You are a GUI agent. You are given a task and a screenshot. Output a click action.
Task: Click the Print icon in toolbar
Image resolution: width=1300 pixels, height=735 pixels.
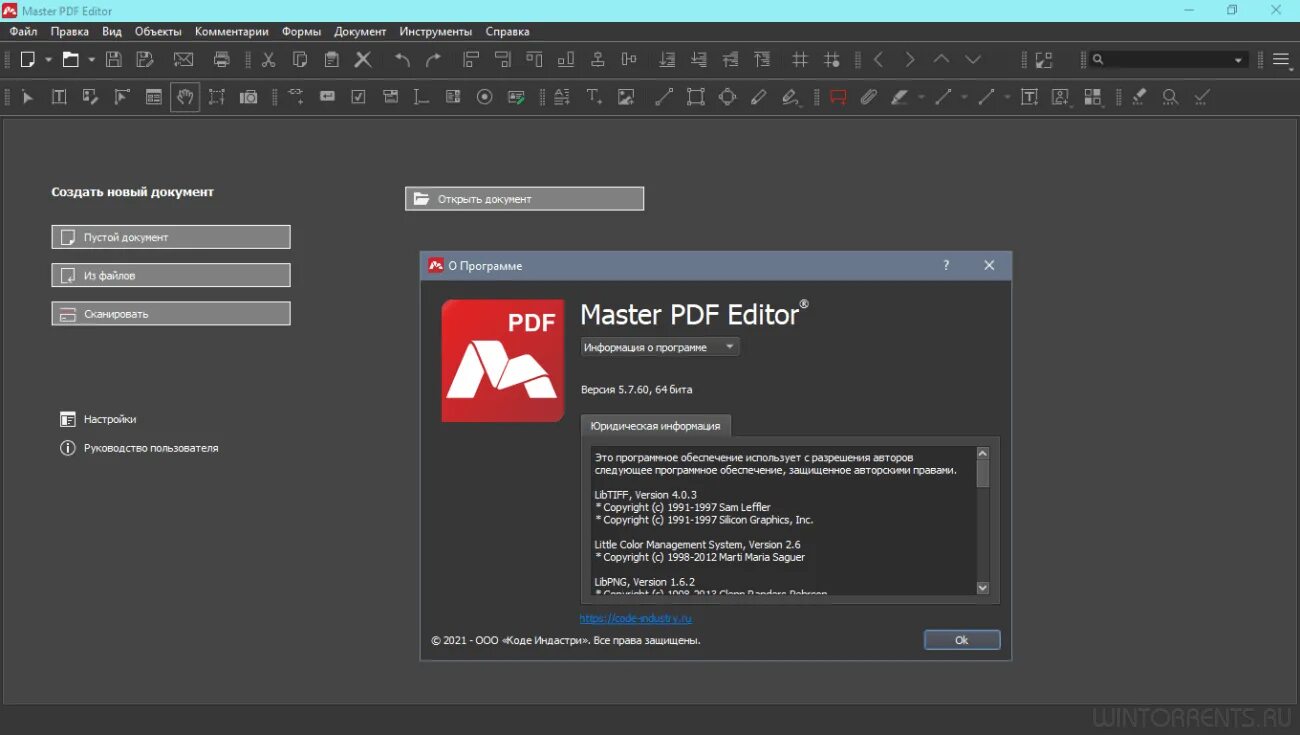pyautogui.click(x=222, y=60)
